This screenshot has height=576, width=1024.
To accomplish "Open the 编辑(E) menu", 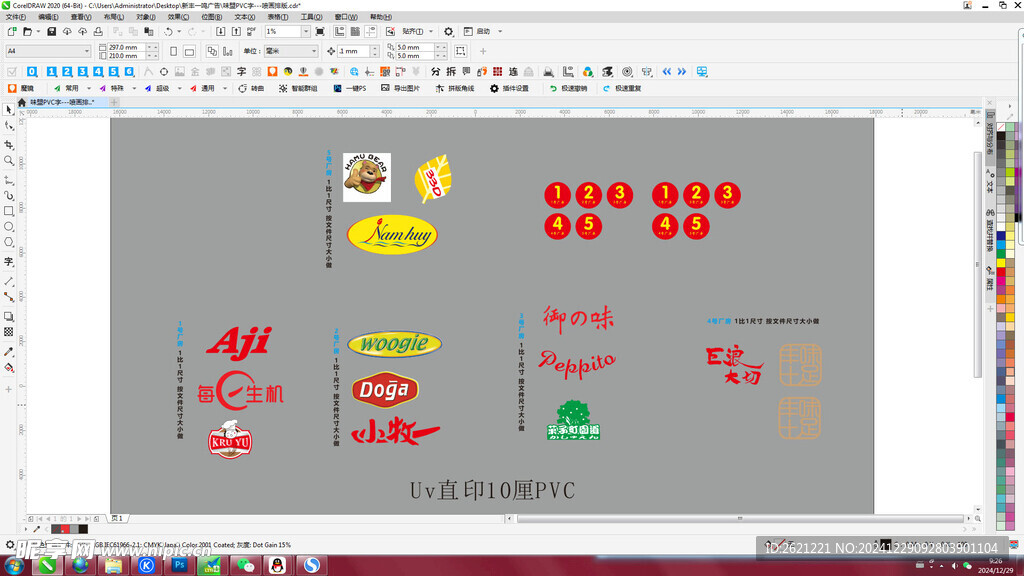I will click(48, 17).
